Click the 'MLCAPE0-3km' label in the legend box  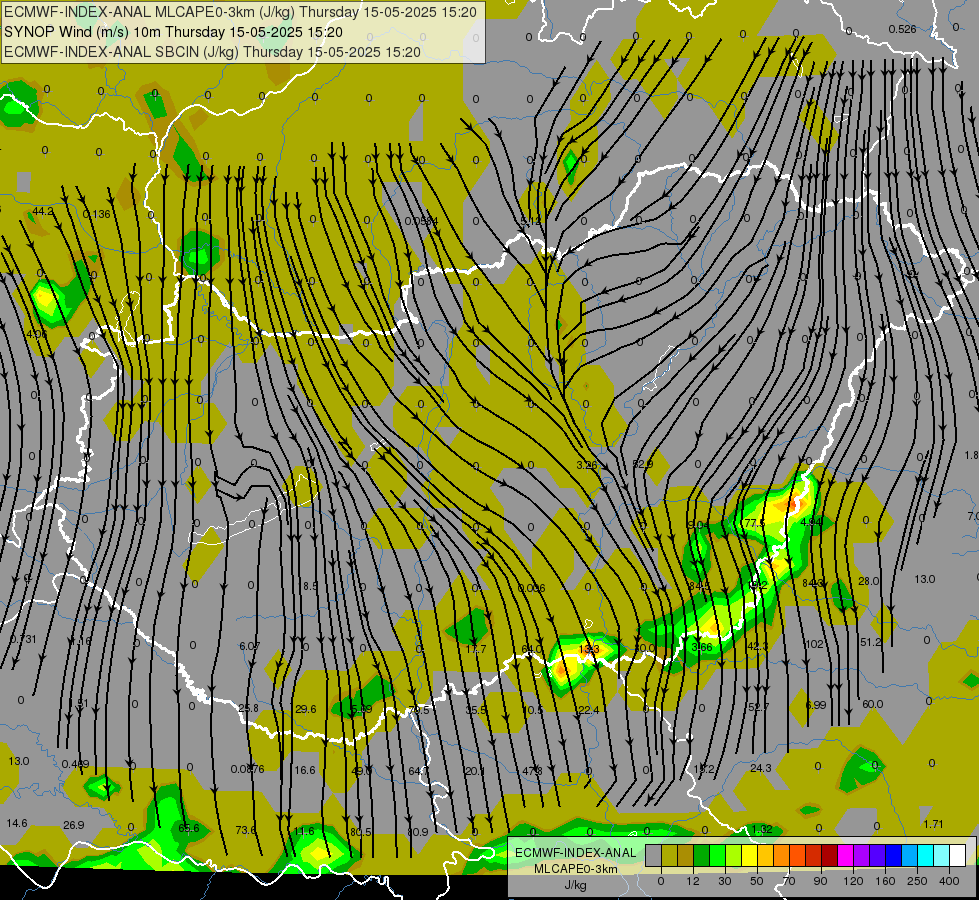pyautogui.click(x=575, y=869)
